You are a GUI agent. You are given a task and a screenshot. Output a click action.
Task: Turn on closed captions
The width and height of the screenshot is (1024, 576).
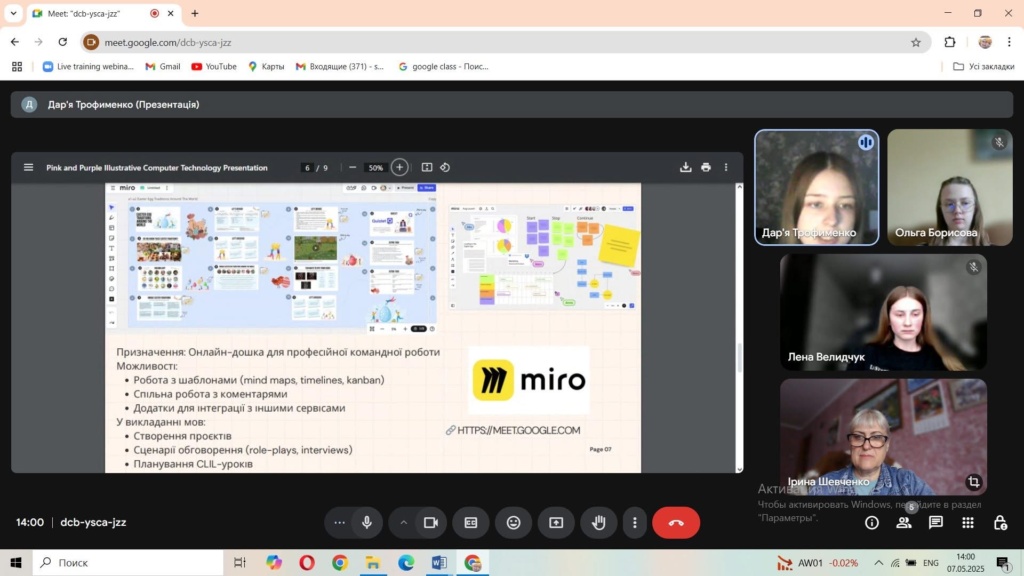tap(471, 522)
